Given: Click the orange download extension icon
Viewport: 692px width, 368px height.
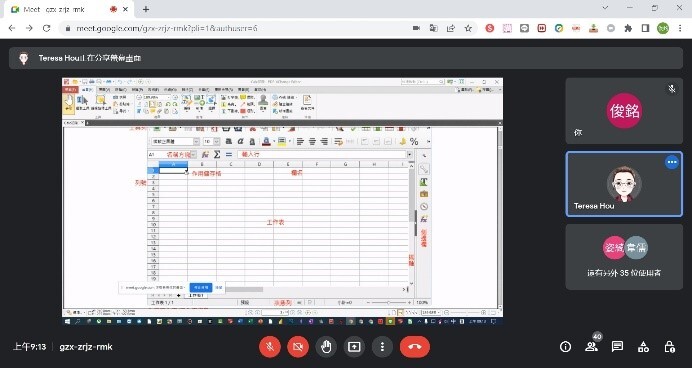Looking at the screenshot, I should tap(594, 28).
